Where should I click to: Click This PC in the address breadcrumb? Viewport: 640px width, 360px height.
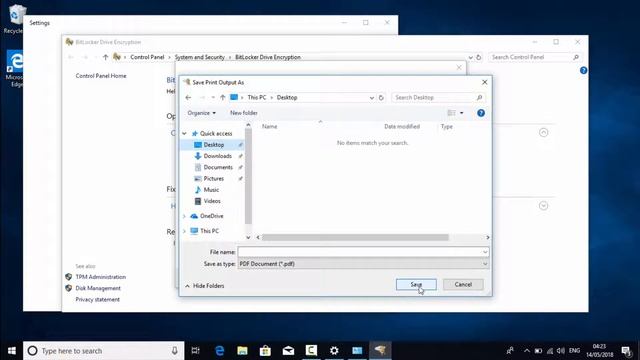tap(257, 98)
